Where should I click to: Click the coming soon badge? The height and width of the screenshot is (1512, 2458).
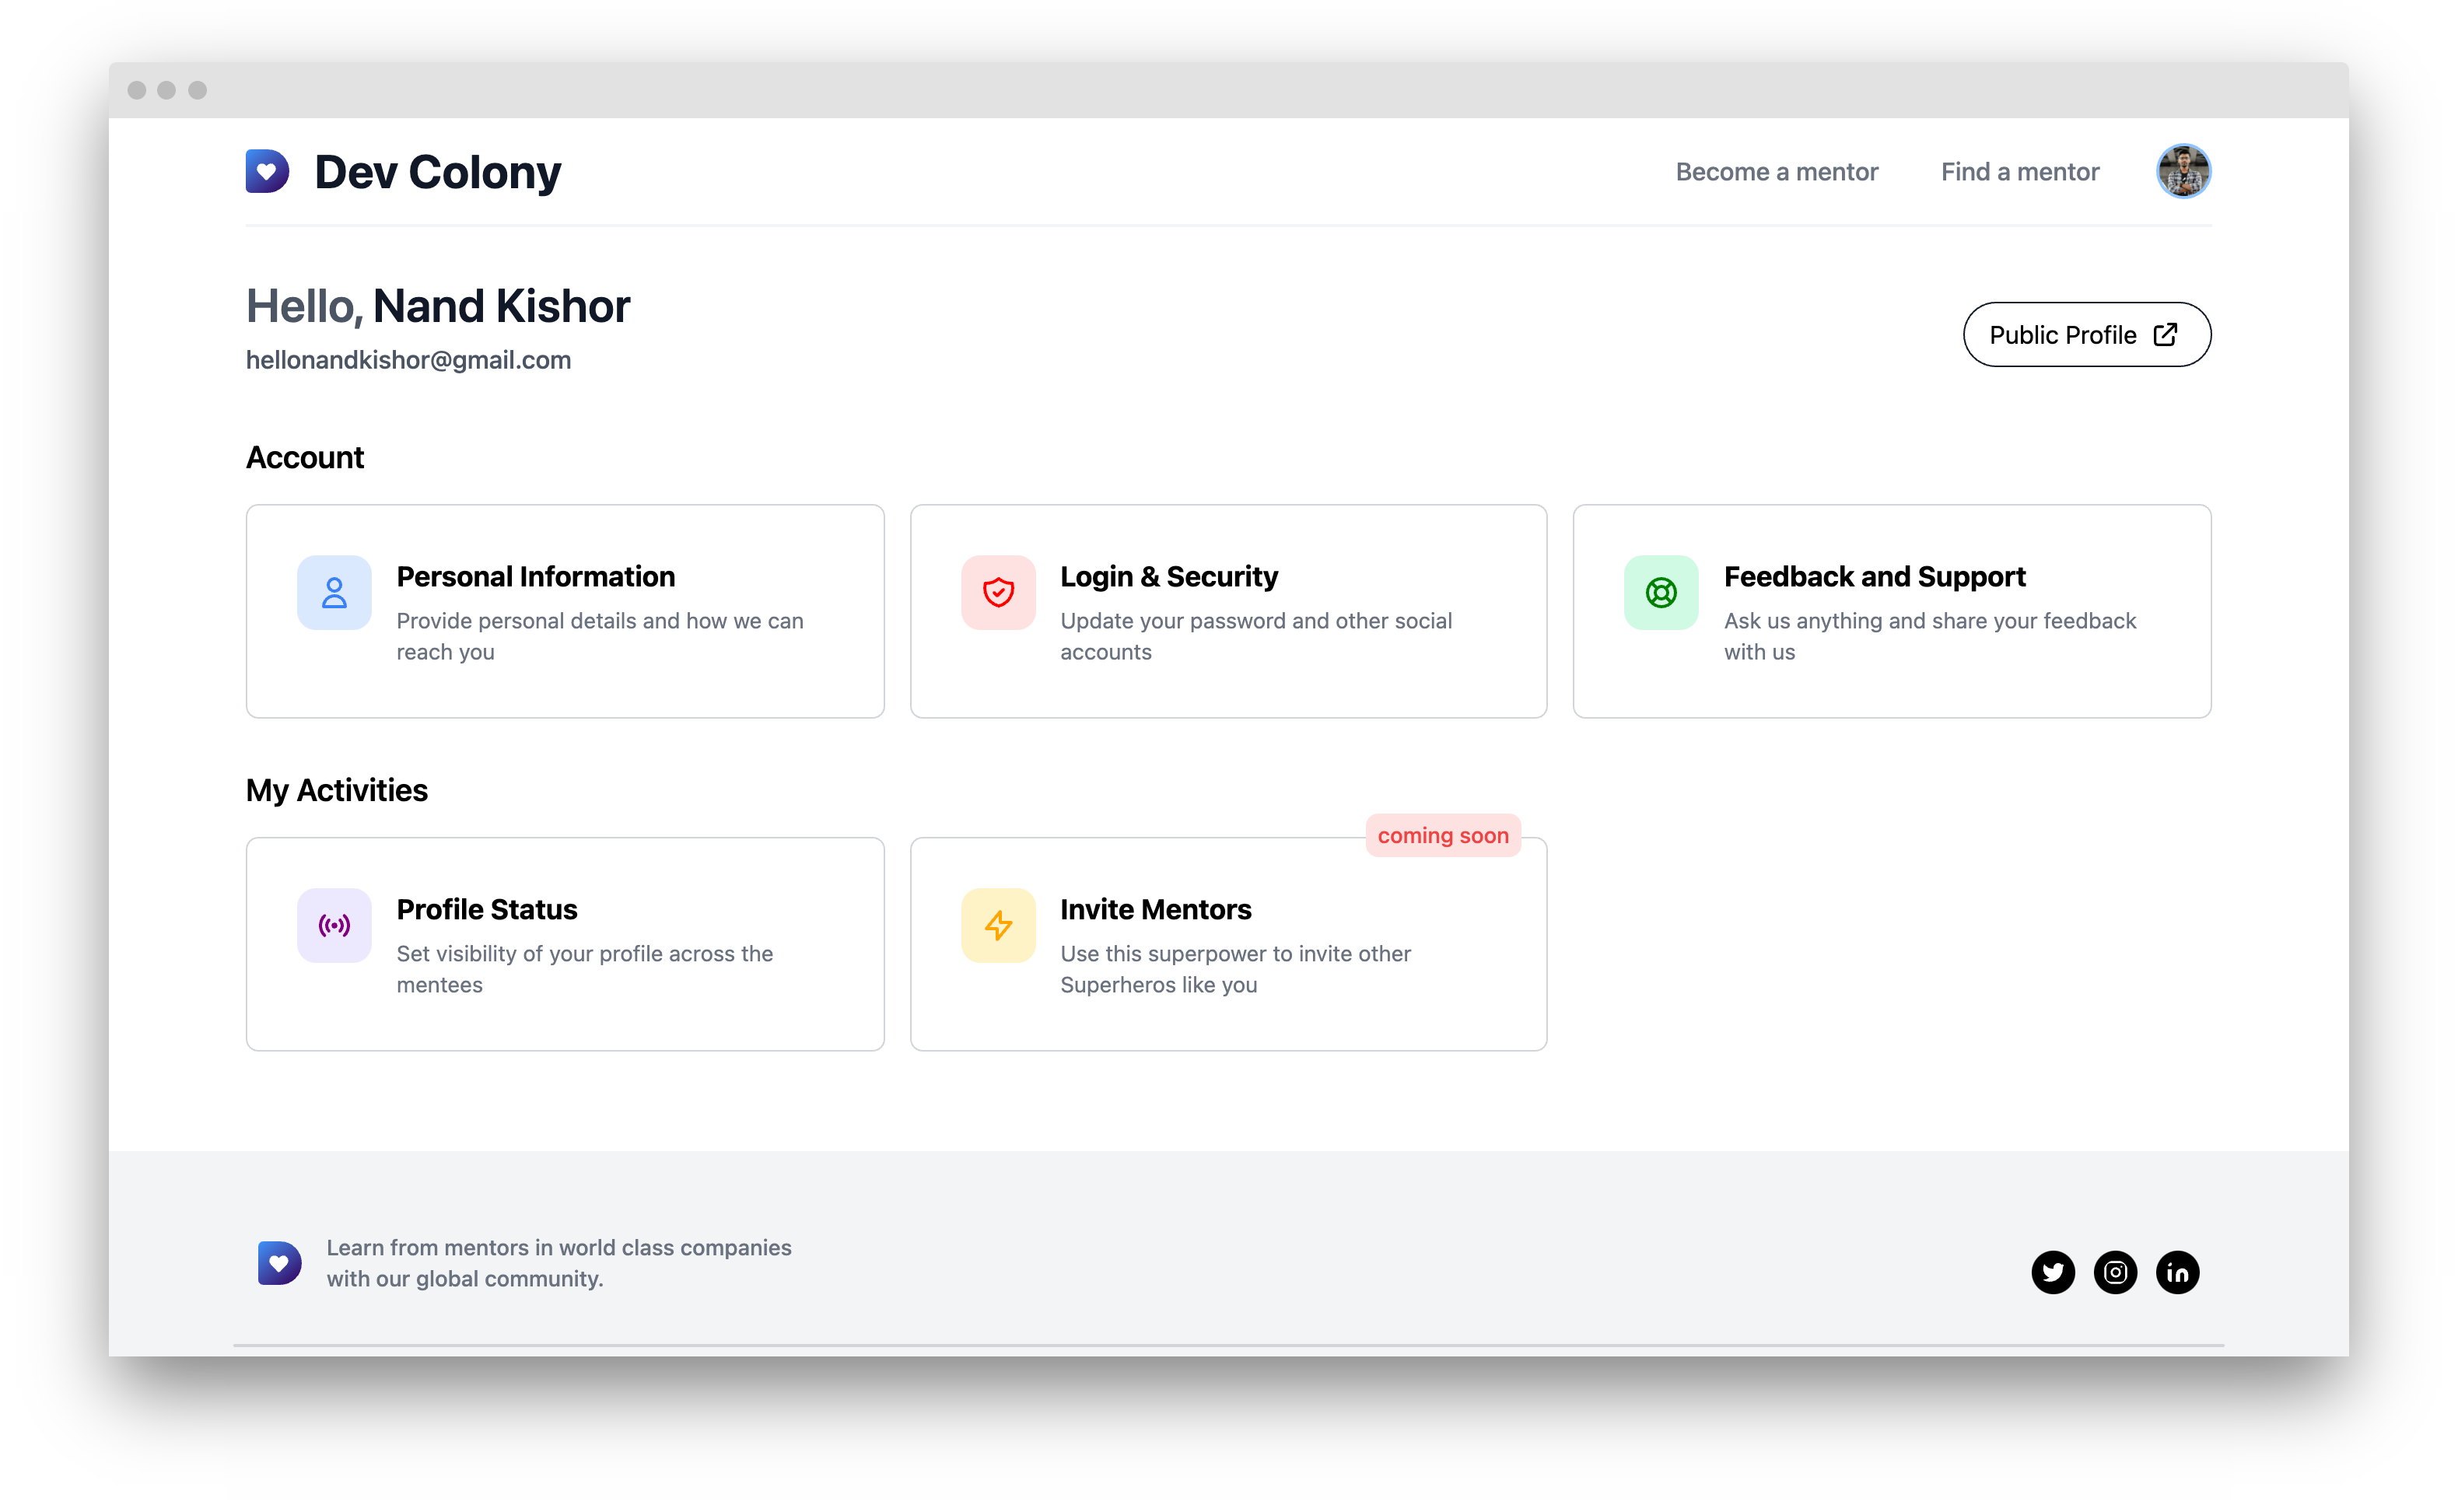[x=1442, y=836]
